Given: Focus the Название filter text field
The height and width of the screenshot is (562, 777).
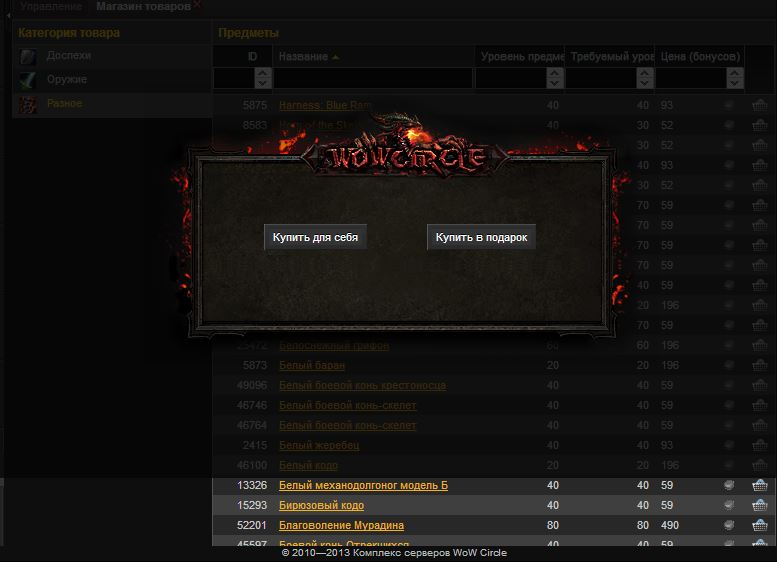Looking at the screenshot, I should coord(373,78).
